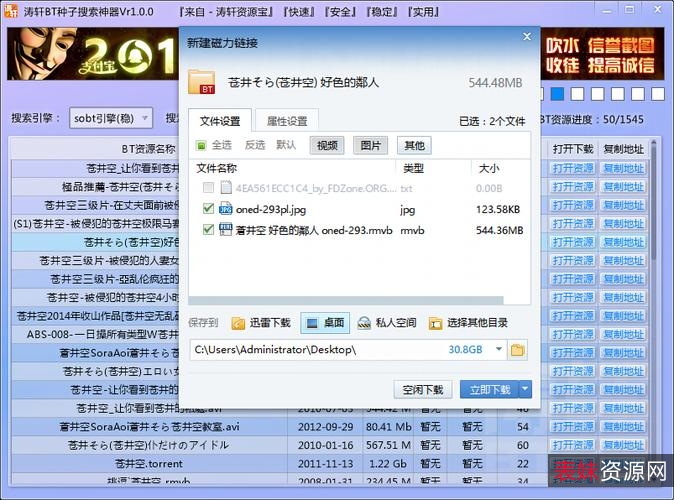Screen dimensions: 674x500
Task: Click the 吹水 信誉截图 banner at right
Action: 602,54
